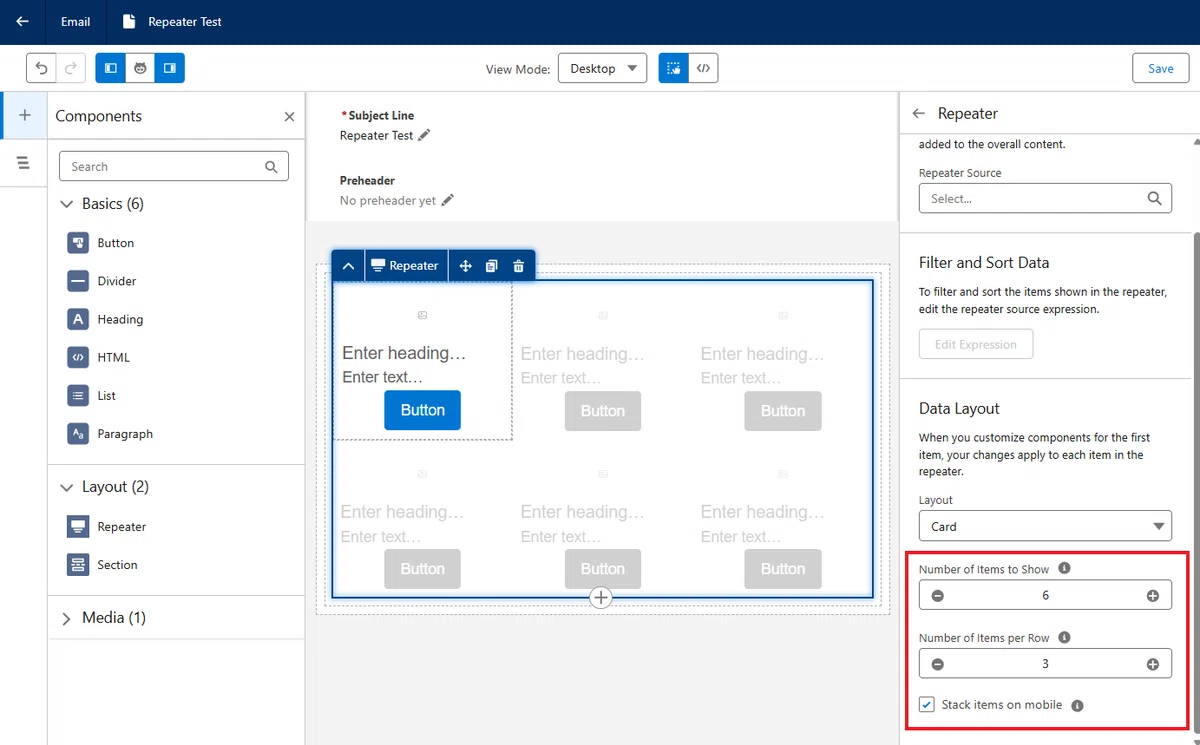Uncheck Stack items on mobile
Image resolution: width=1200 pixels, height=745 pixels.
coord(927,705)
